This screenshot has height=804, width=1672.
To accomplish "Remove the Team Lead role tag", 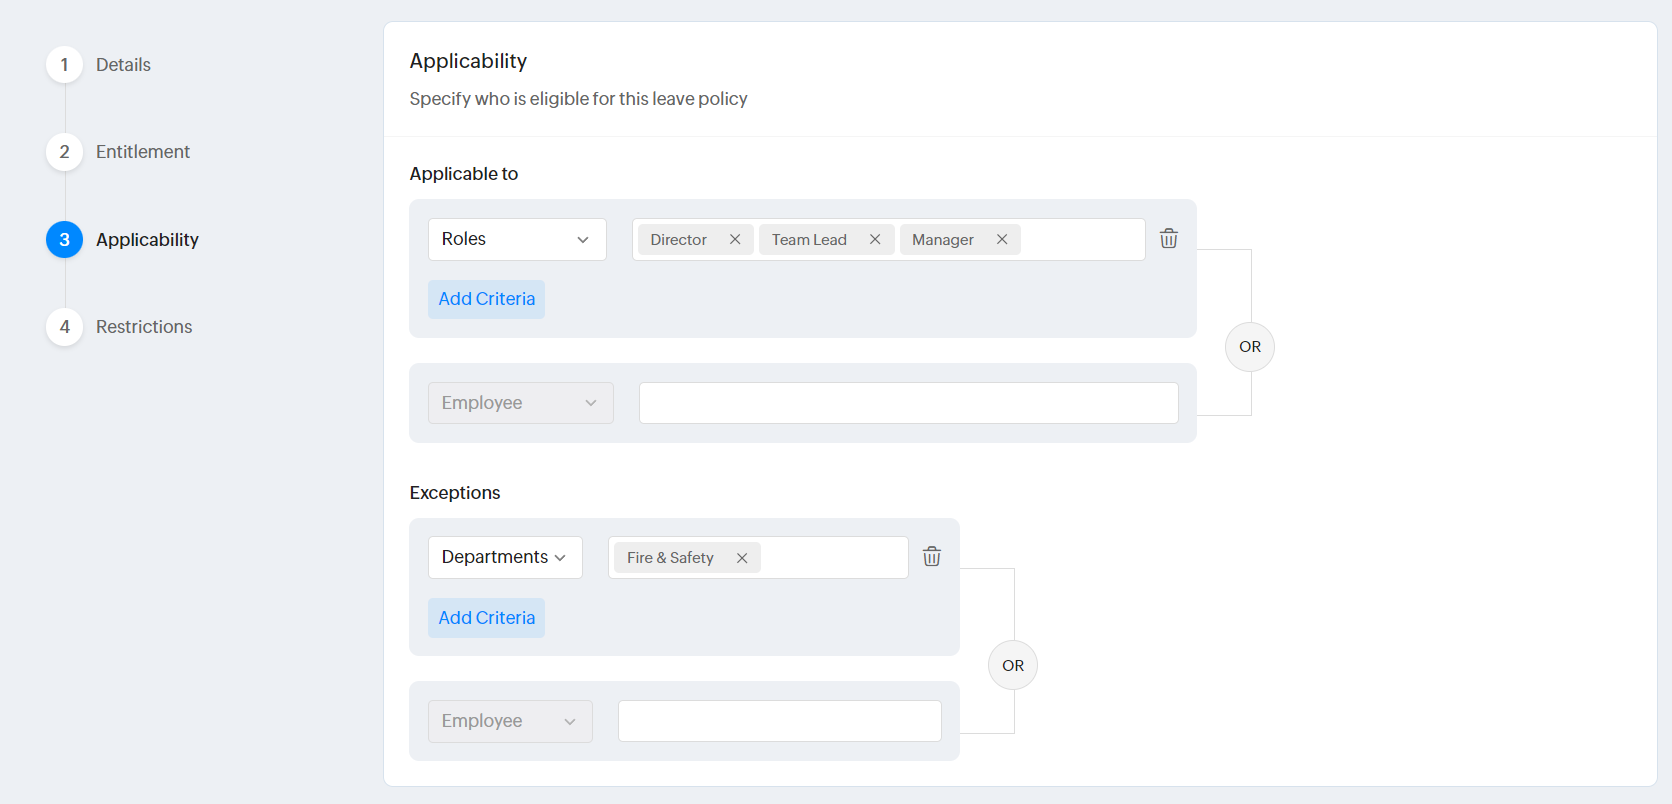I will tap(875, 240).
